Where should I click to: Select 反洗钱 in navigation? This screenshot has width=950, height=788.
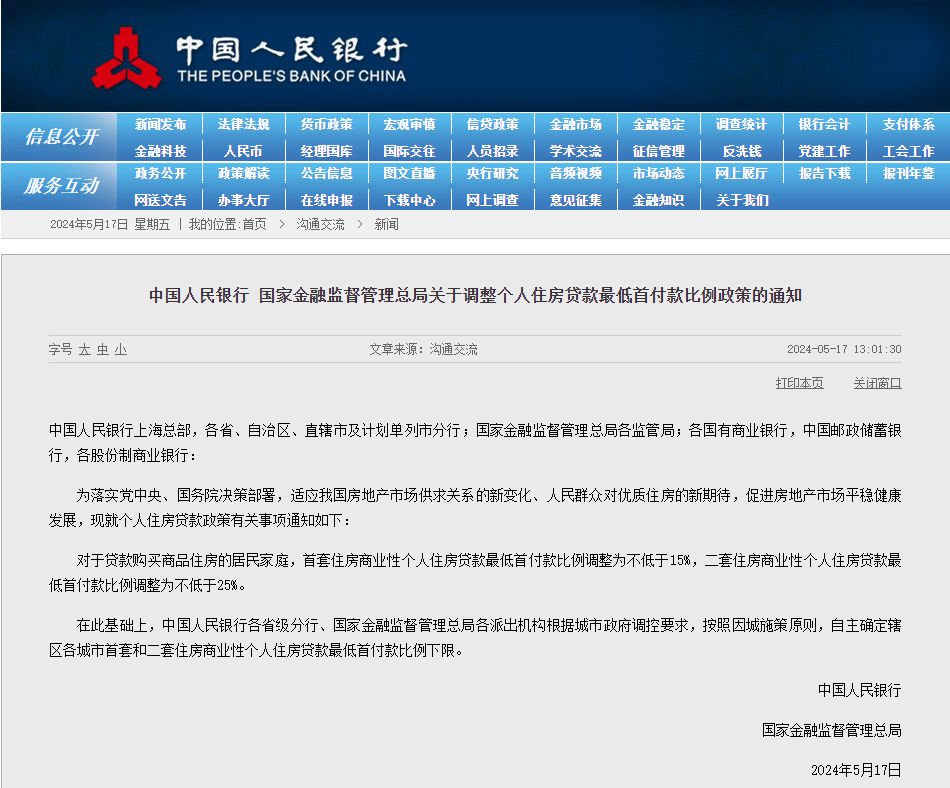pyautogui.click(x=742, y=151)
